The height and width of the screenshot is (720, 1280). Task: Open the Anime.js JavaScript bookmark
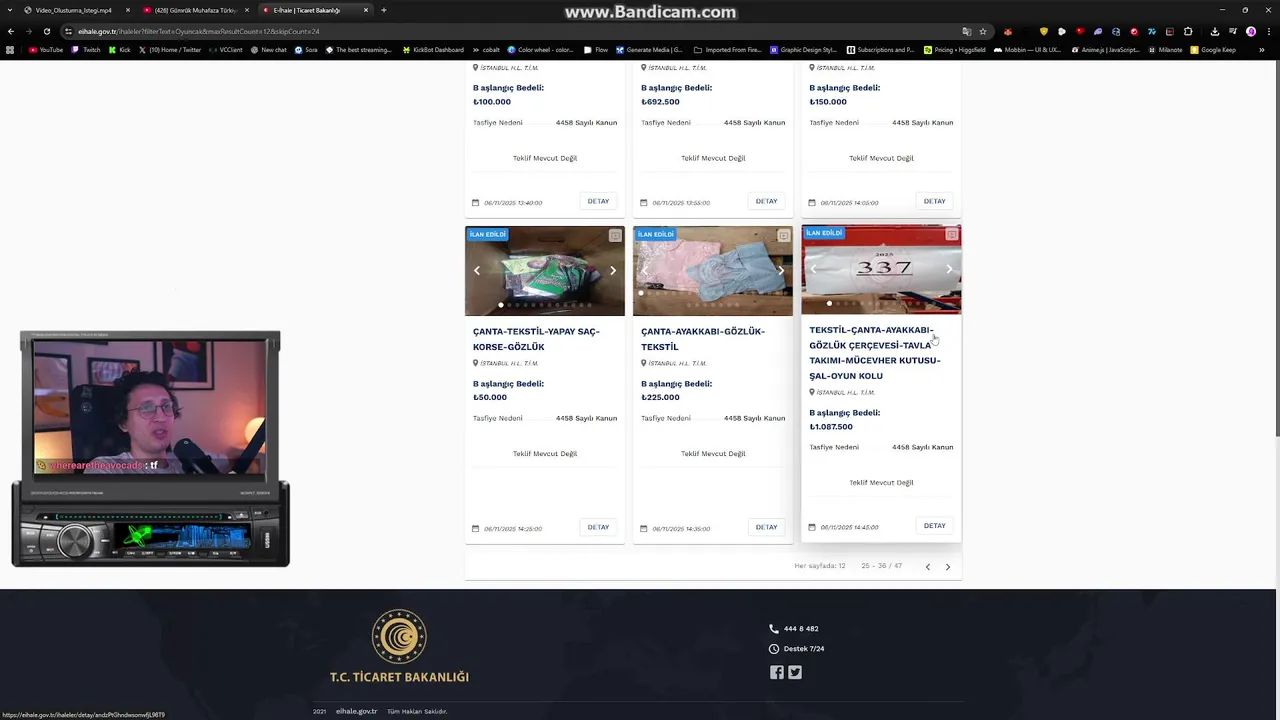[x=1104, y=50]
